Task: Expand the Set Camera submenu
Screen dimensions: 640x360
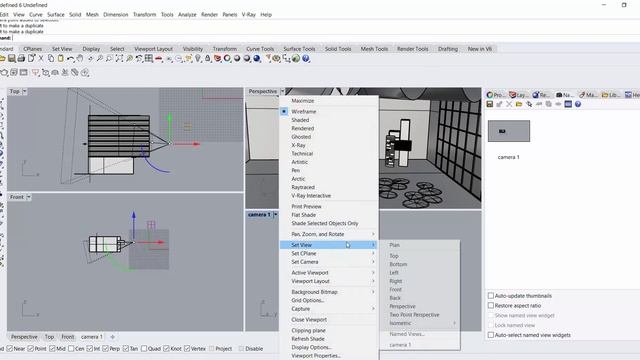Action: [328, 262]
